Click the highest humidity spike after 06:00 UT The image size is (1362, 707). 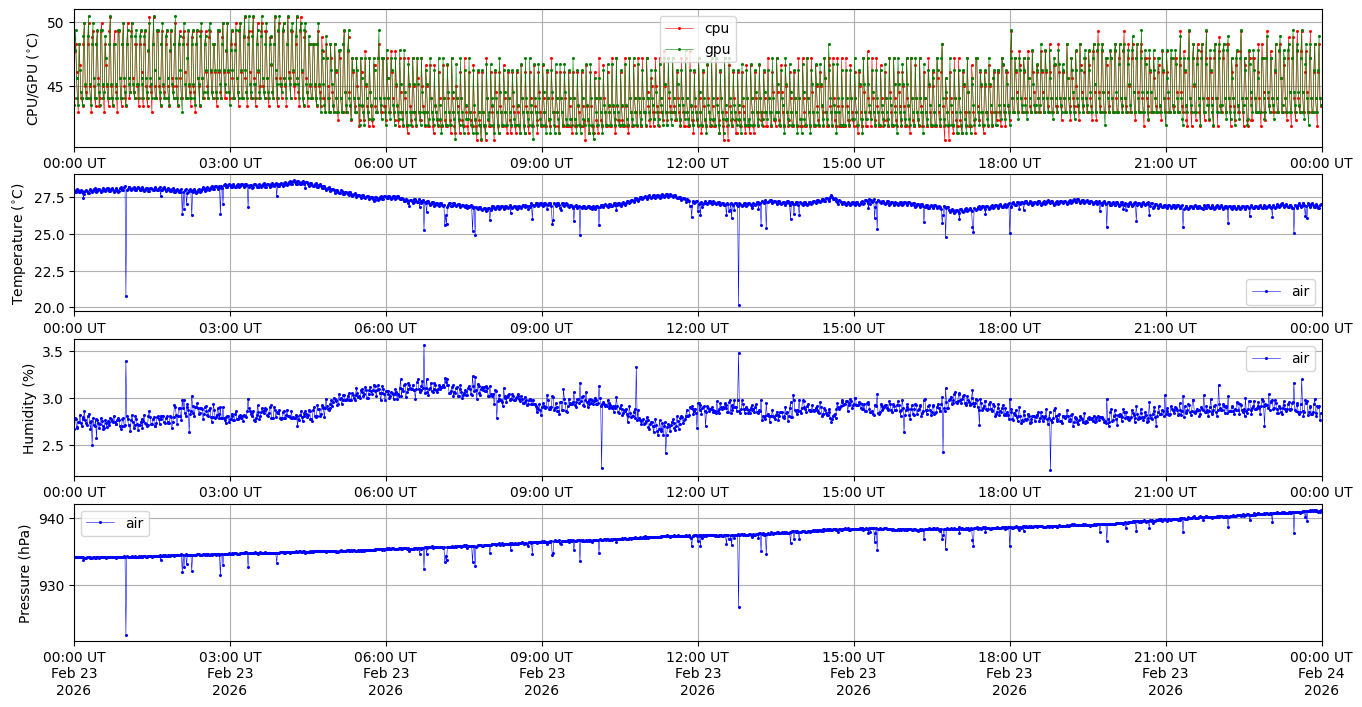(x=424, y=345)
